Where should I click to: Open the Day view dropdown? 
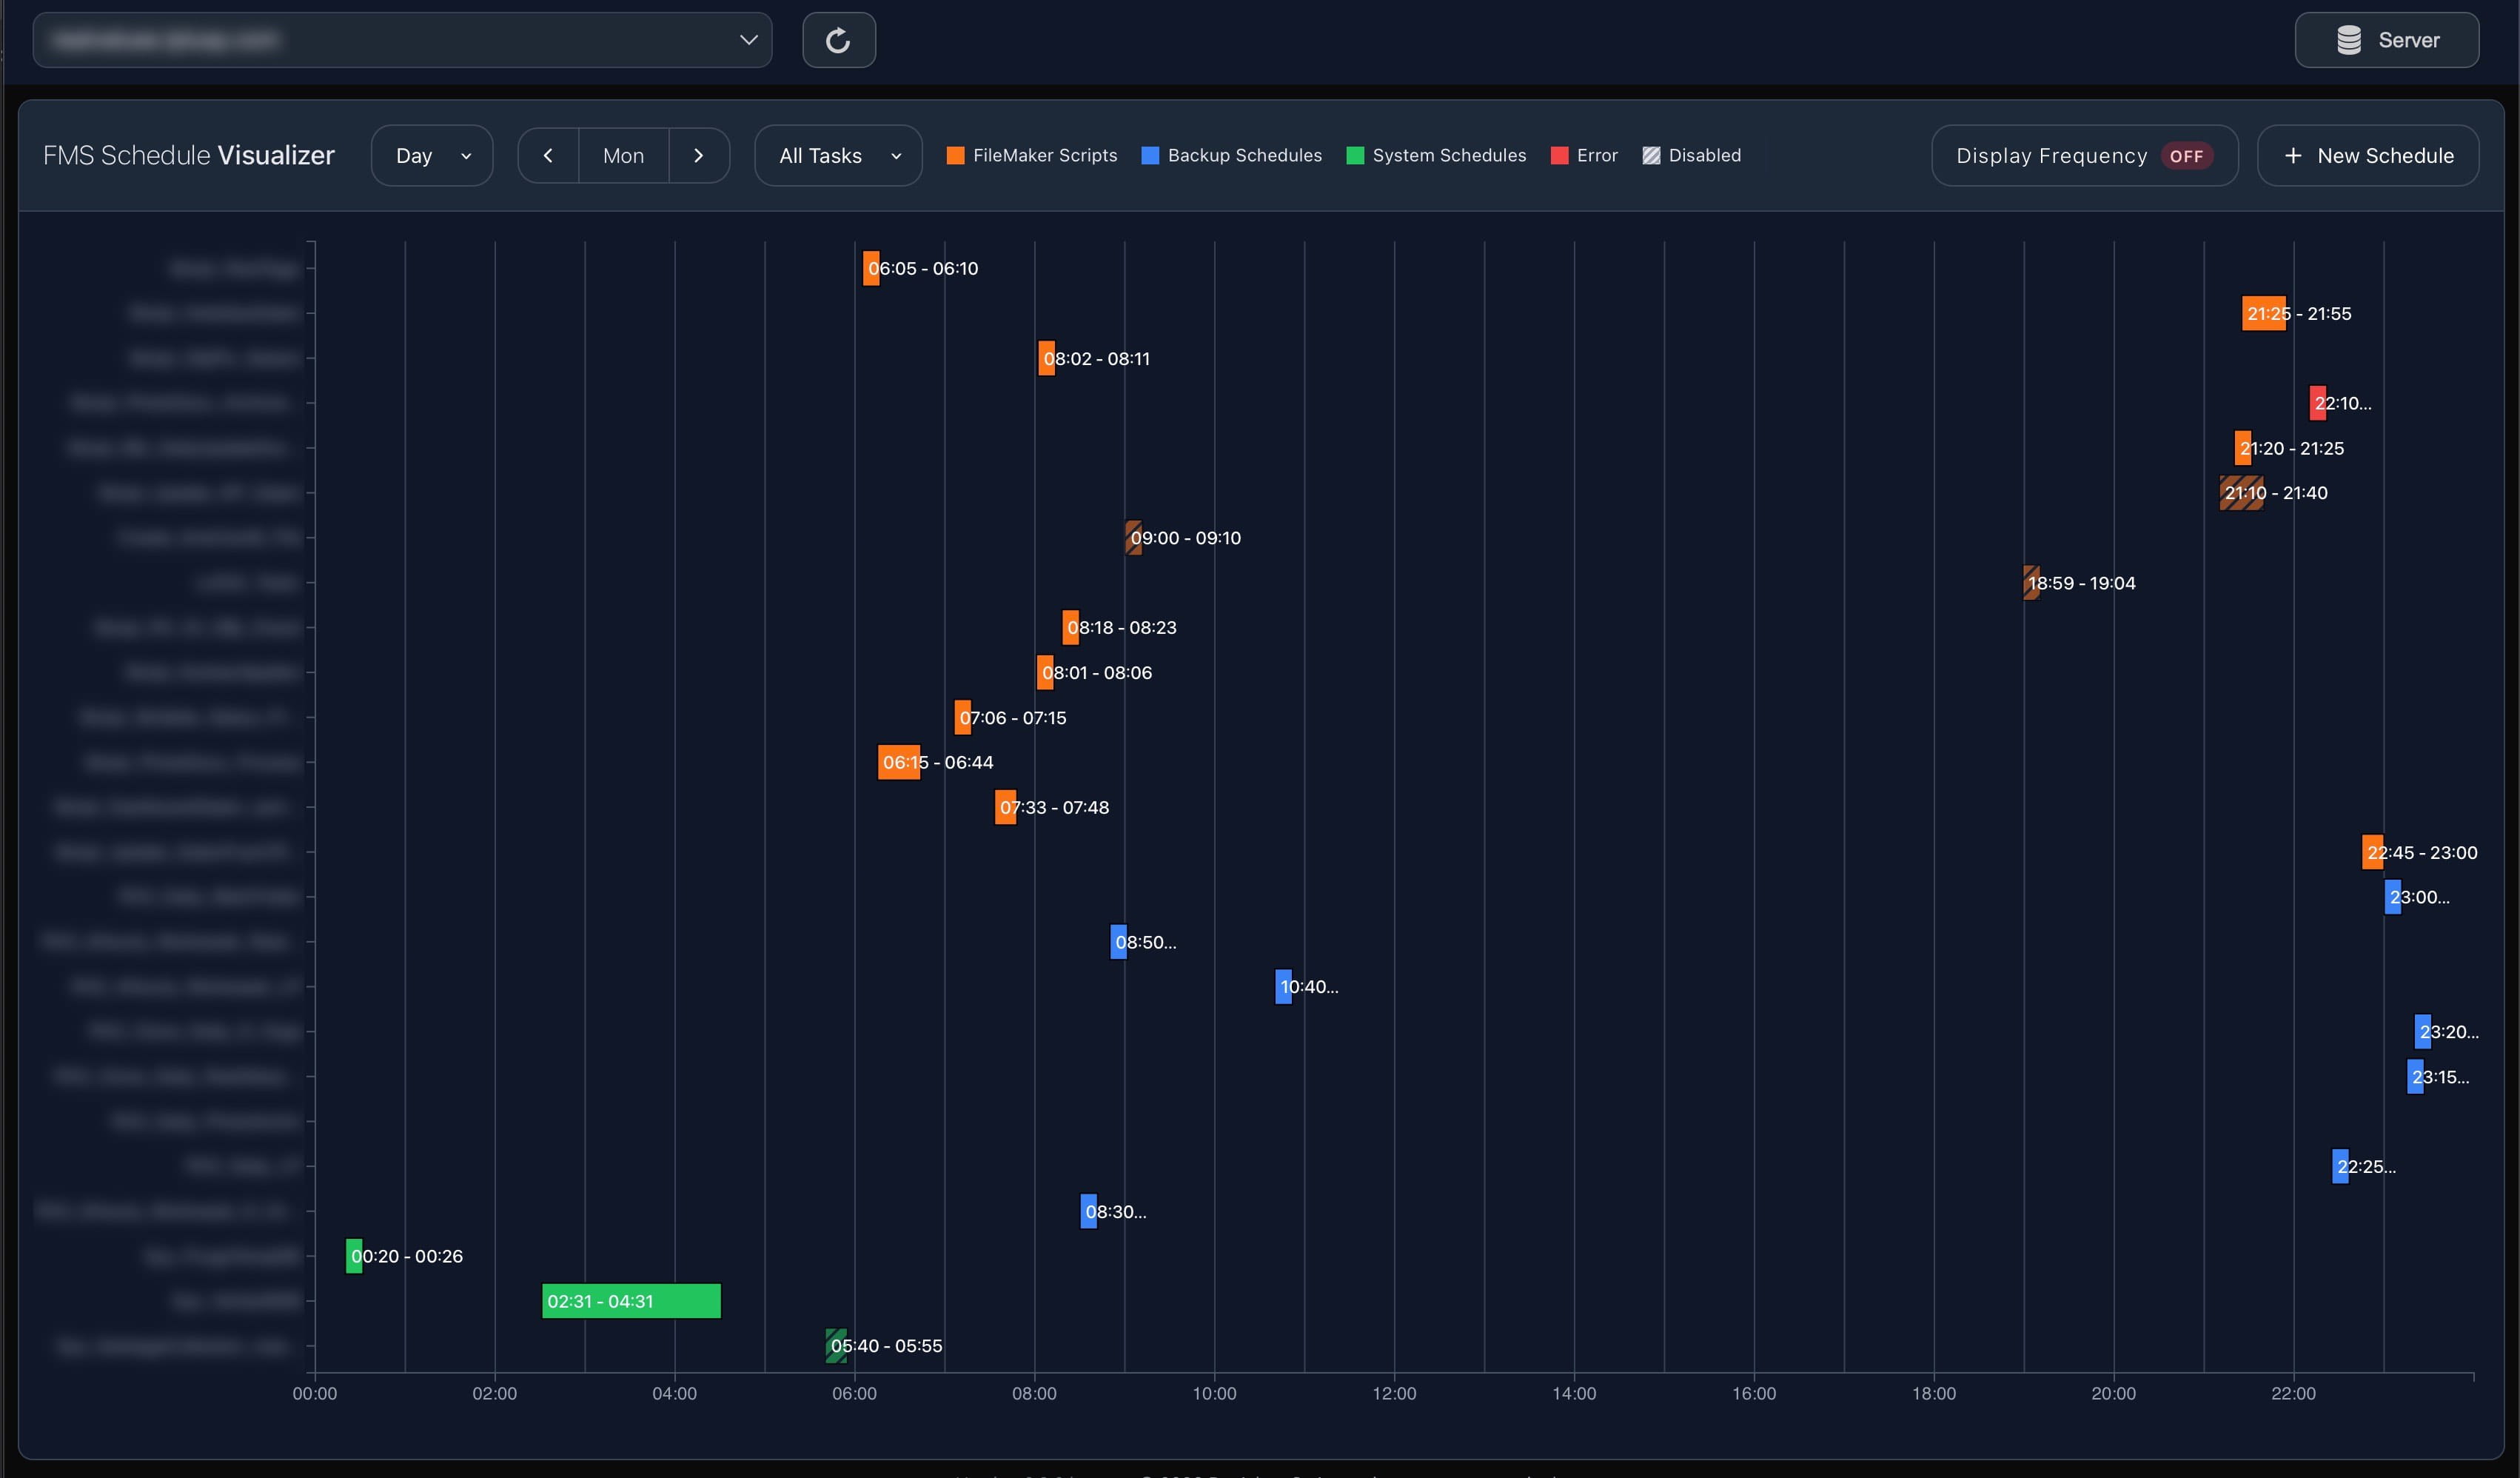coord(432,155)
